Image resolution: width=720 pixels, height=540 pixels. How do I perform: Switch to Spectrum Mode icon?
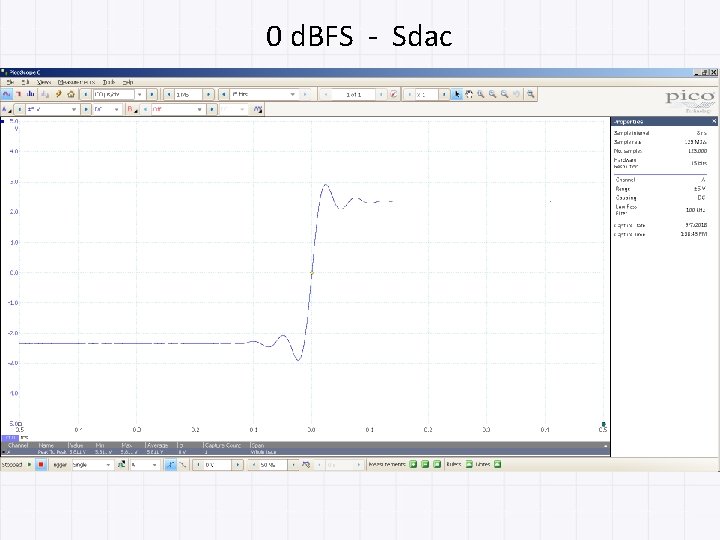point(31,94)
